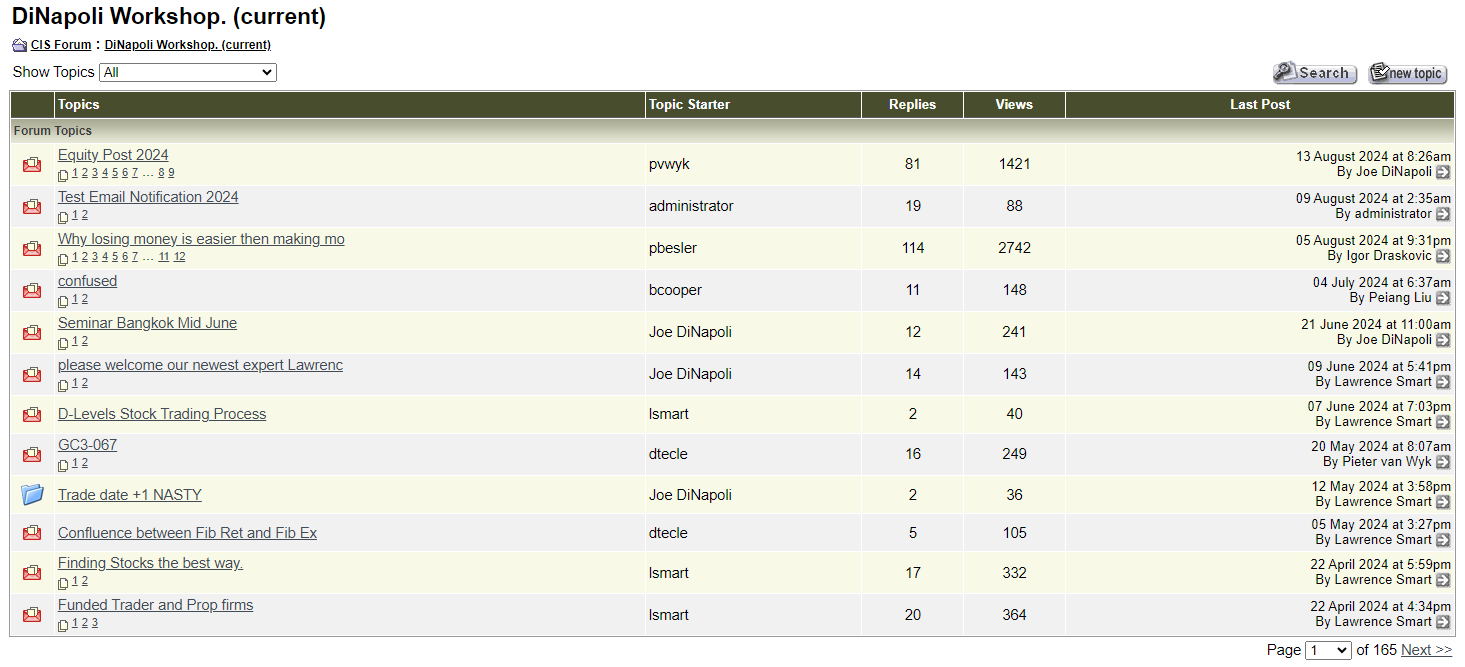Click envelope icon for Why losing money topic
This screenshot has width=1465, height=667.
32,248
